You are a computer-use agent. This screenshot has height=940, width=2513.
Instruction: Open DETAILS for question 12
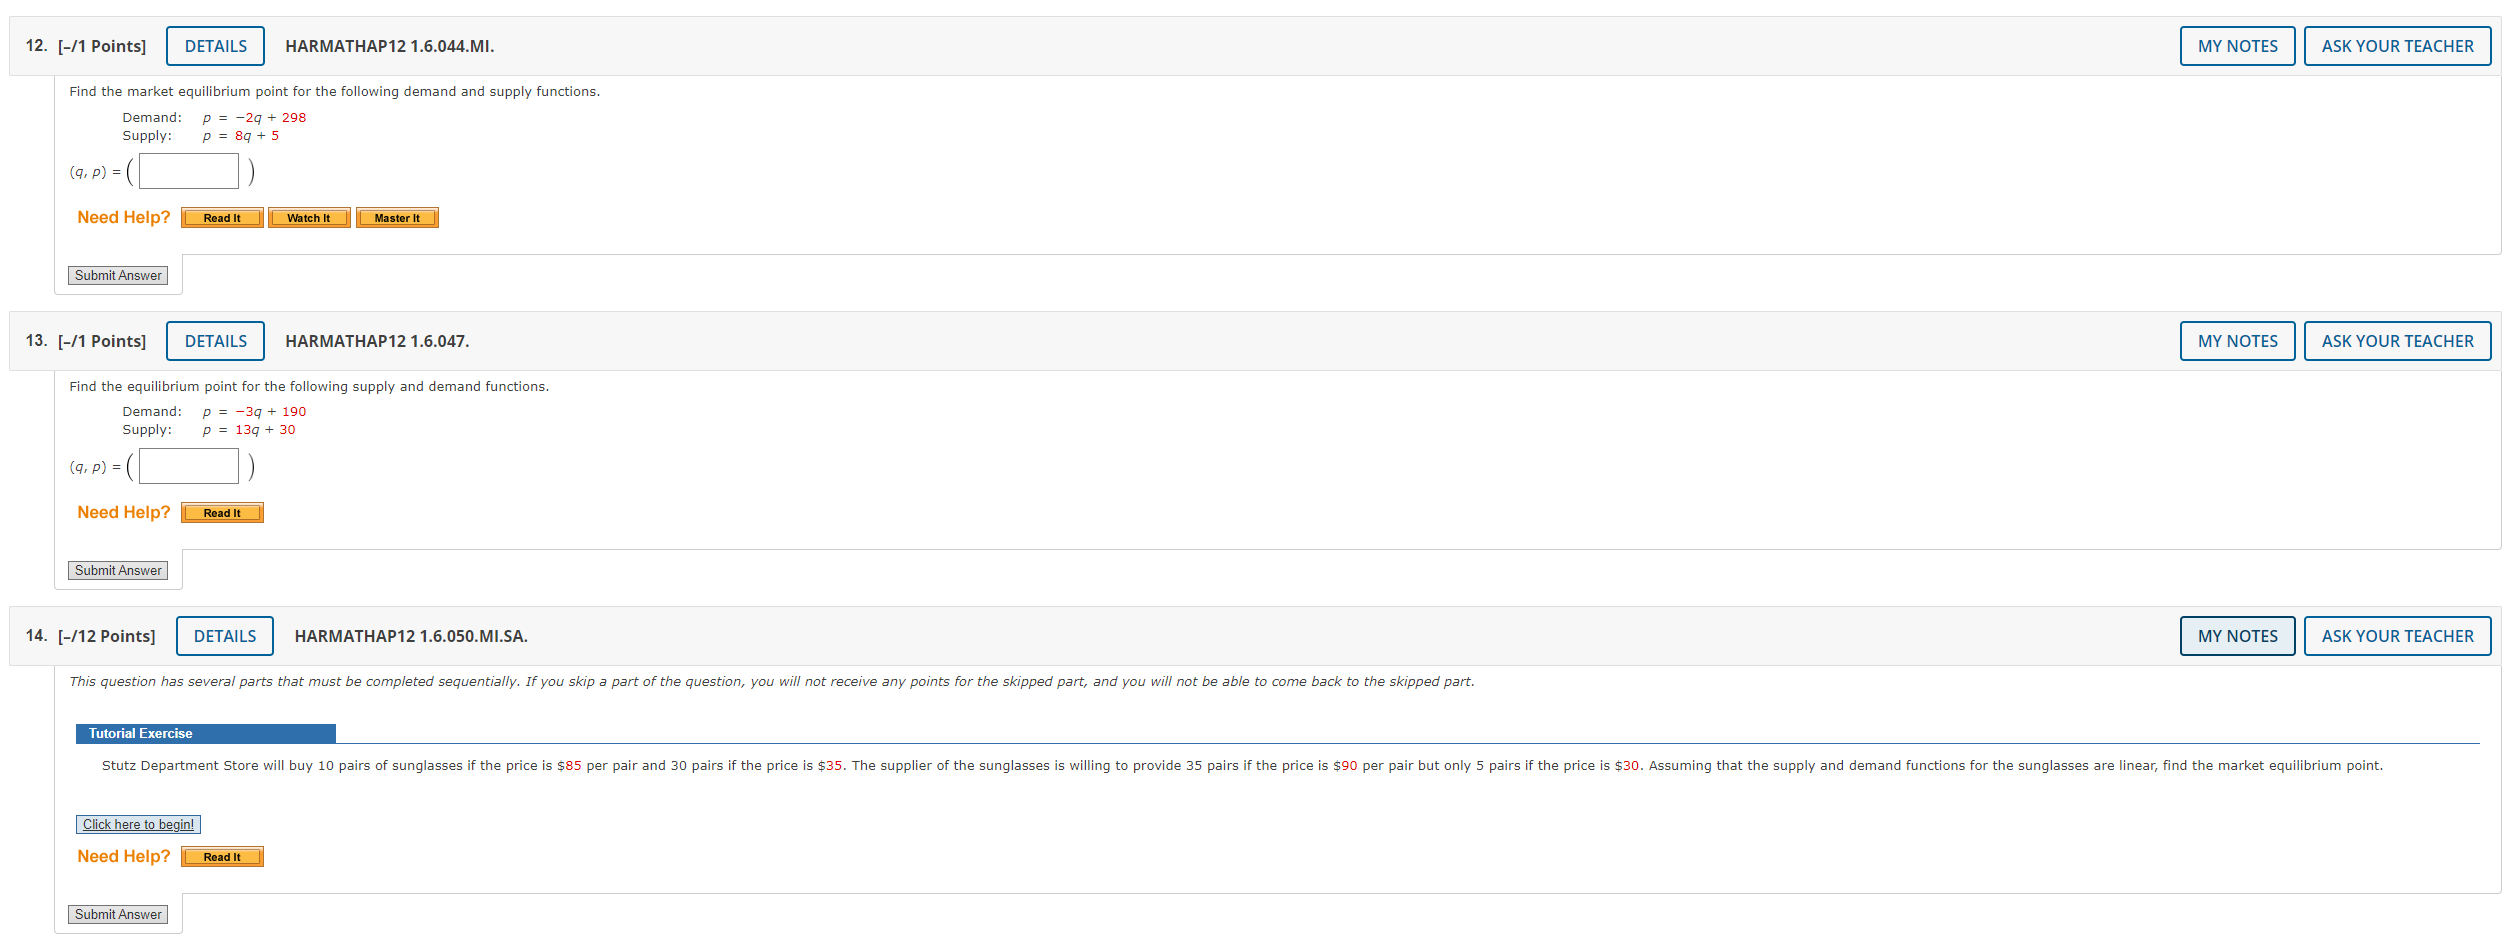(x=215, y=46)
